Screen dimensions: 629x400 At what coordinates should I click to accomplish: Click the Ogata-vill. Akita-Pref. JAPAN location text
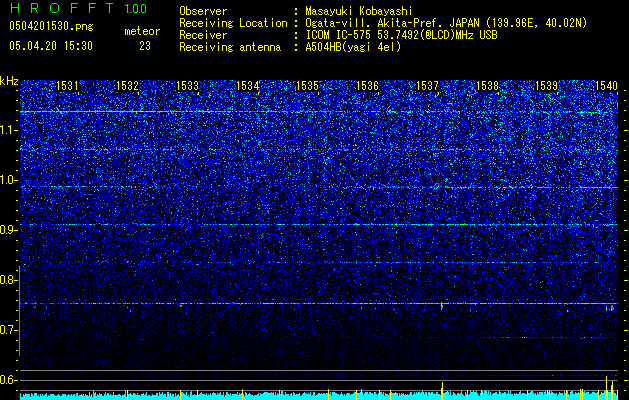tap(446, 23)
